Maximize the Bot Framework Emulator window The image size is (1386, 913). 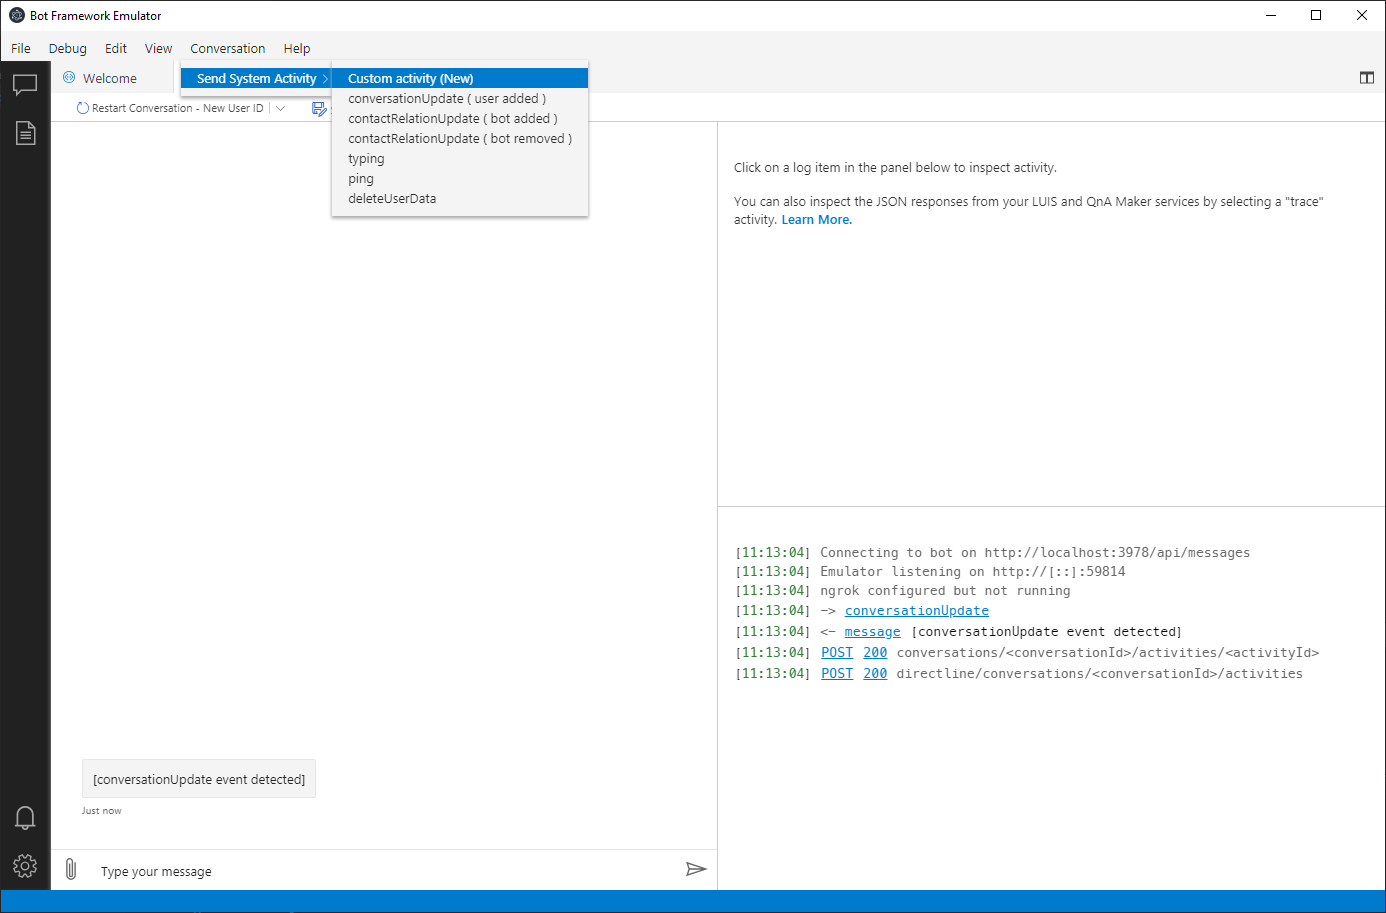coord(1316,15)
